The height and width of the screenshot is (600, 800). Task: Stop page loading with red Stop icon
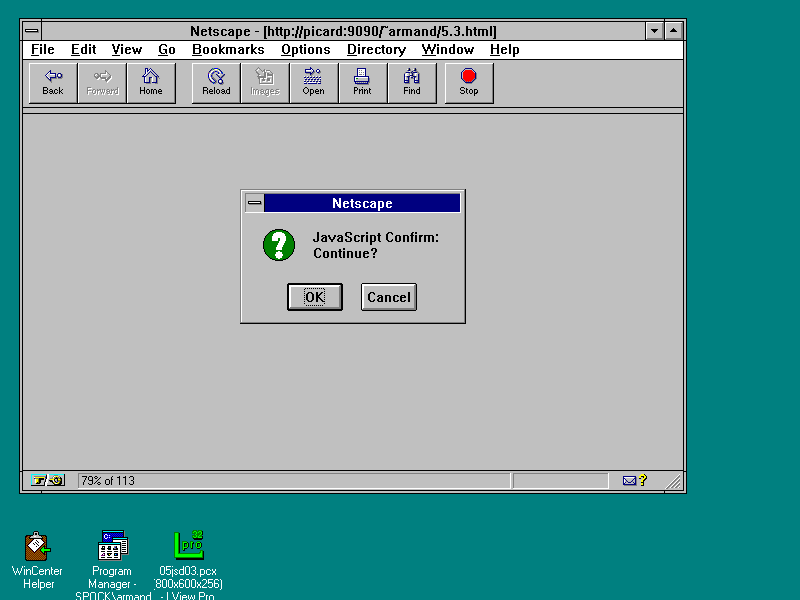469,83
